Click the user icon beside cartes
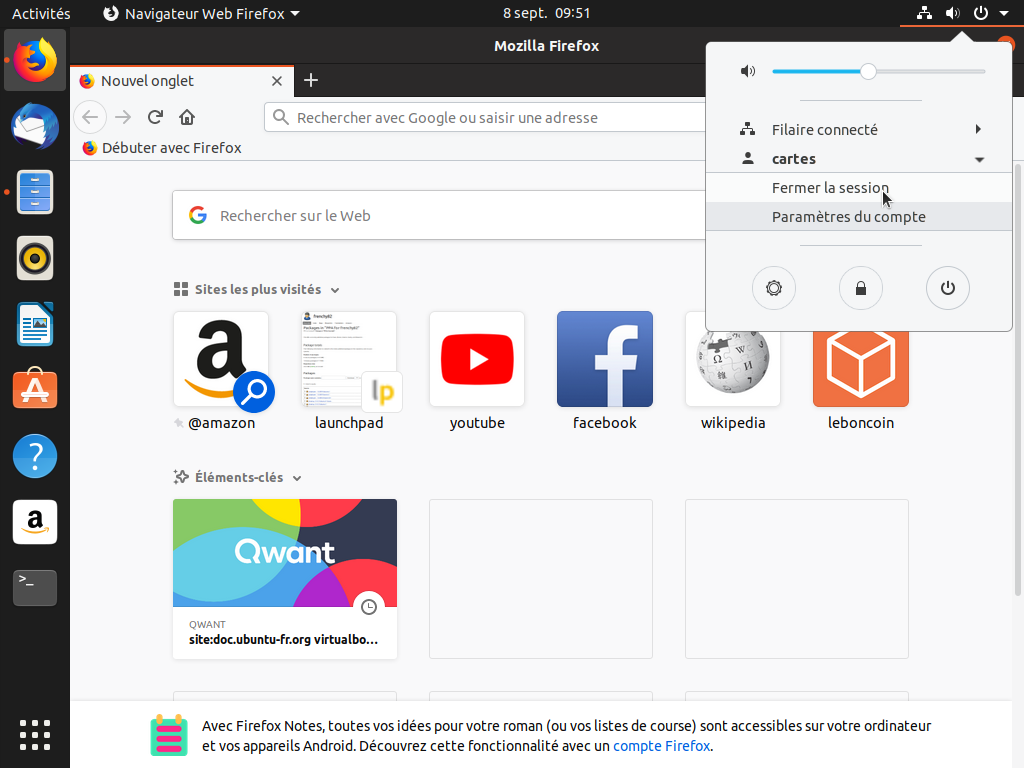The width and height of the screenshot is (1024, 768). pos(748,159)
